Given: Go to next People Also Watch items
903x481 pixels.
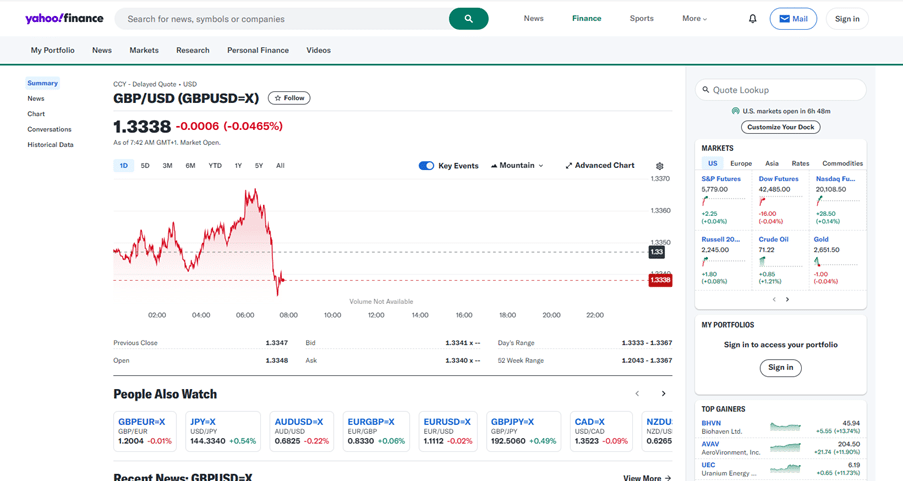Looking at the screenshot, I should point(663,394).
